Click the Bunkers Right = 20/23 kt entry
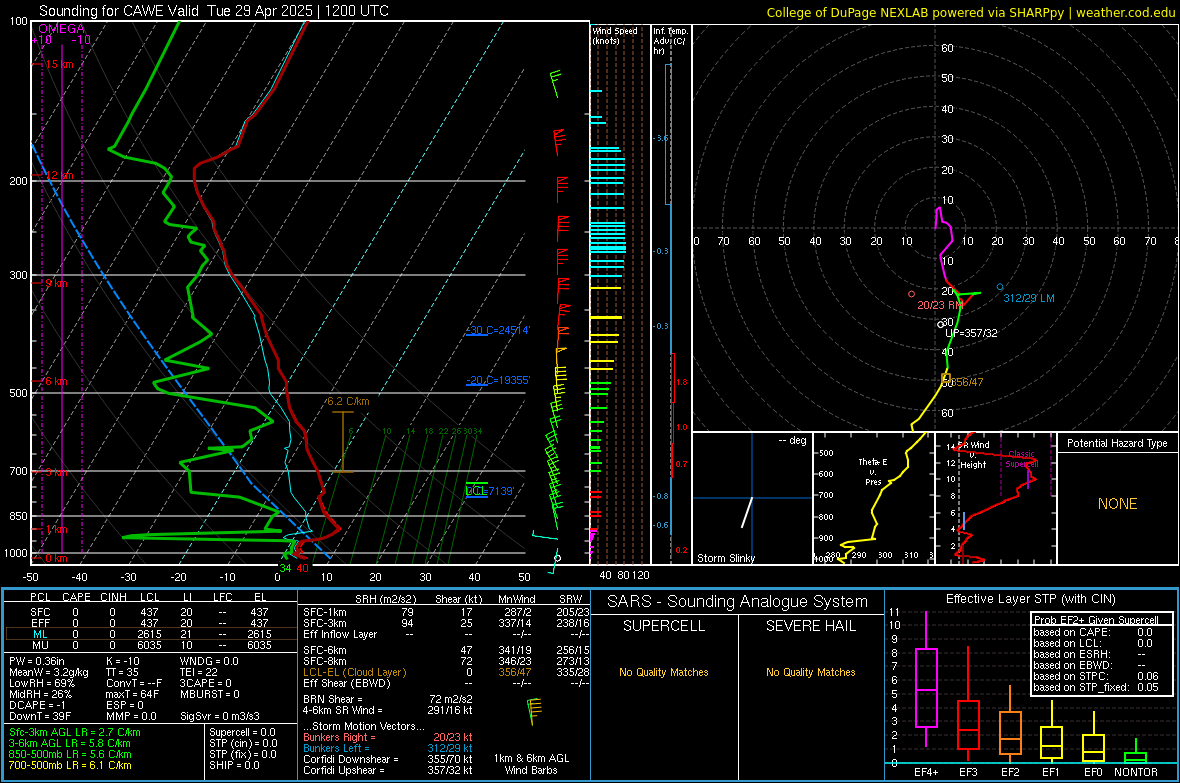This screenshot has height=783, width=1180. coord(388,738)
